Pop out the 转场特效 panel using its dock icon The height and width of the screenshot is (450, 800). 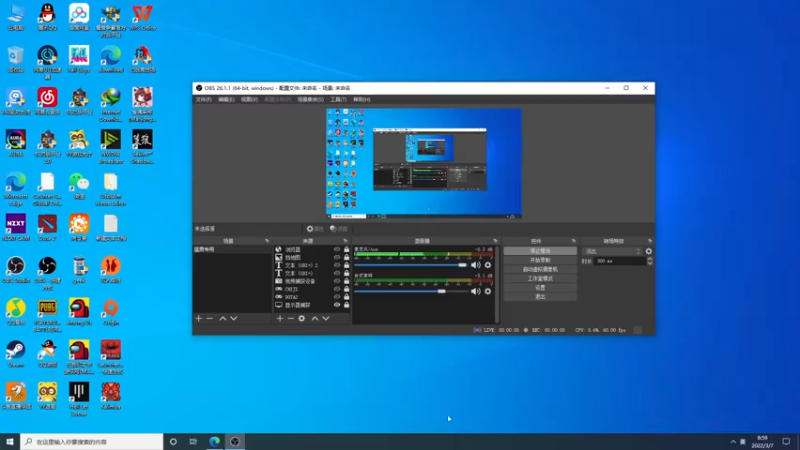(x=649, y=241)
